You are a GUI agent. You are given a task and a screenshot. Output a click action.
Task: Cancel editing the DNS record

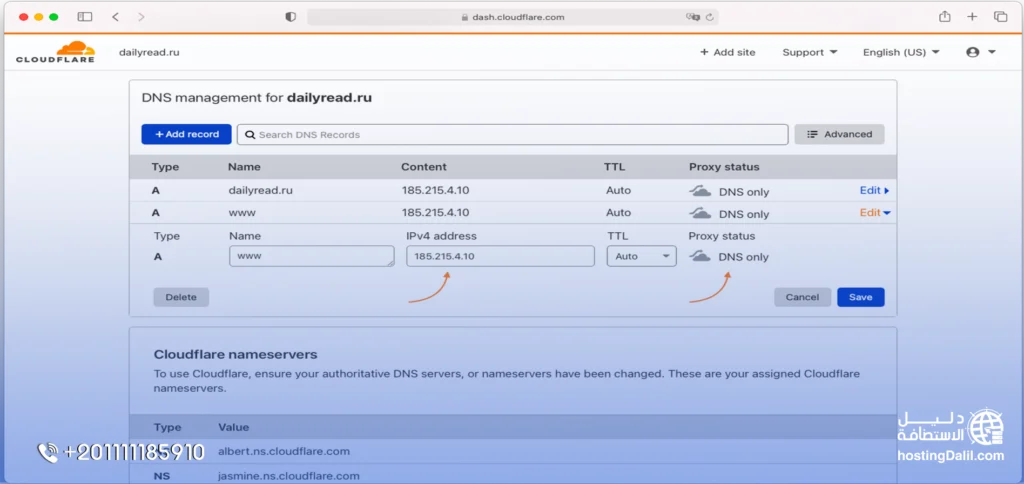(x=803, y=297)
